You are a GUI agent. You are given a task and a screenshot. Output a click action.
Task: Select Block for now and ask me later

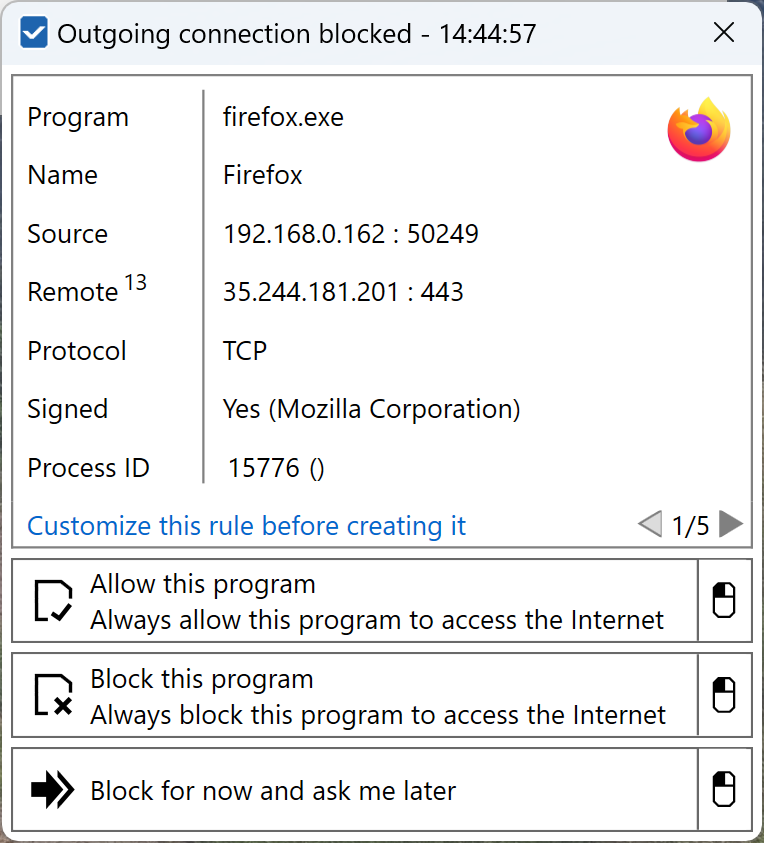click(x=355, y=789)
